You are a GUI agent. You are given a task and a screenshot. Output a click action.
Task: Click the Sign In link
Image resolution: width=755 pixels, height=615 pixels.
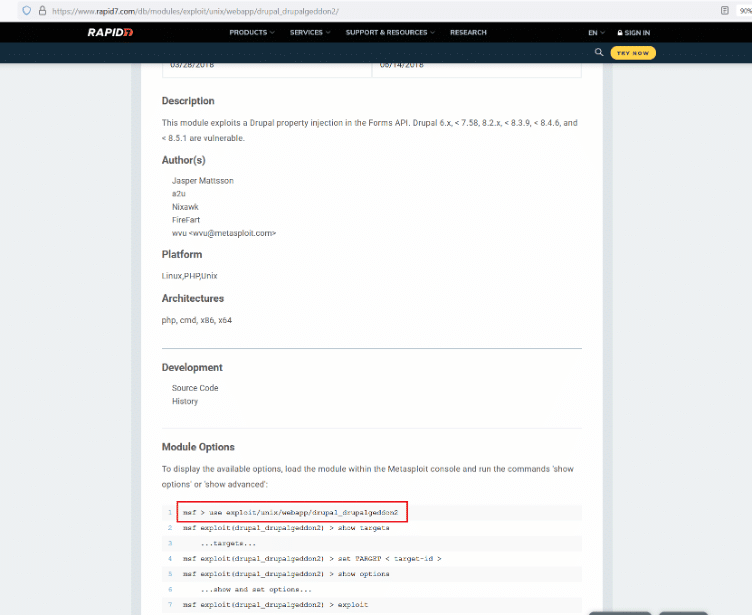click(637, 32)
